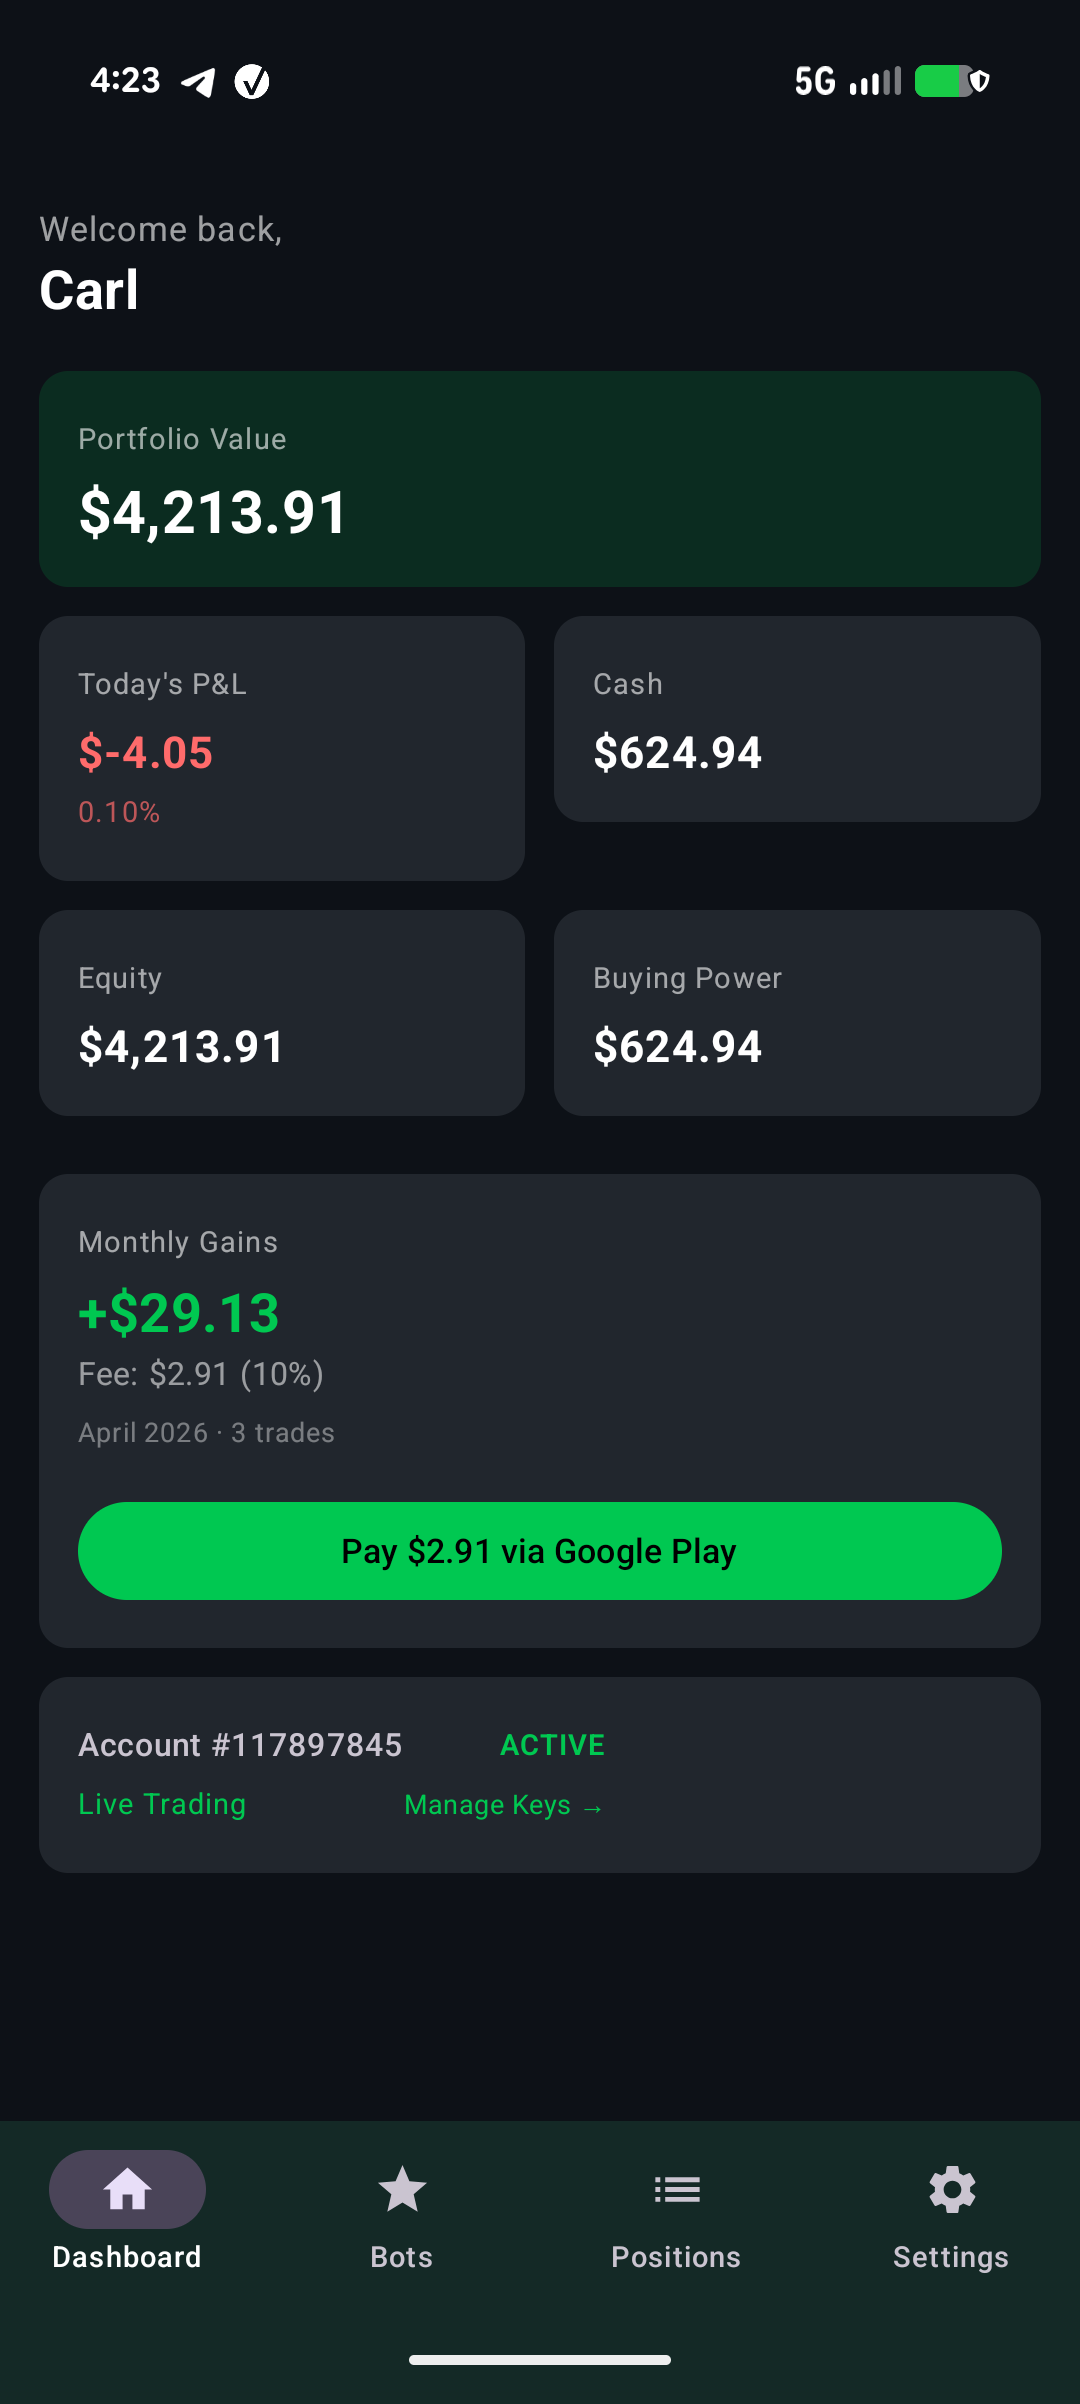Toggle the ACTIVE account status
The image size is (1080, 2404).
(552, 1744)
